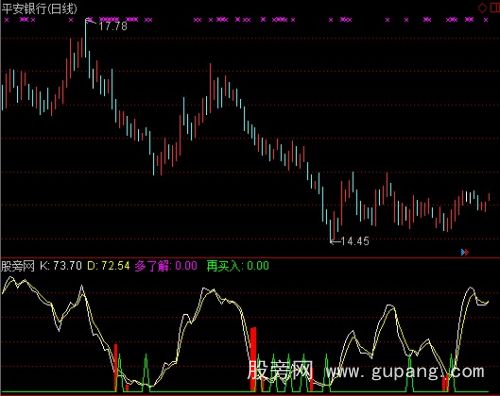Click the 17.78 high price label

113,26
